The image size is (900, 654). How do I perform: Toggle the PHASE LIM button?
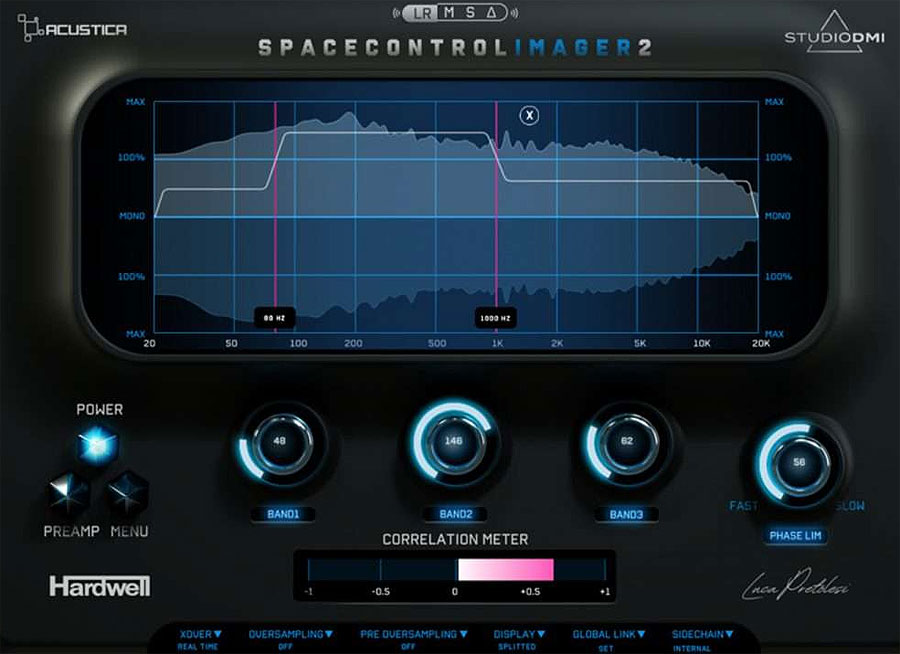point(795,536)
